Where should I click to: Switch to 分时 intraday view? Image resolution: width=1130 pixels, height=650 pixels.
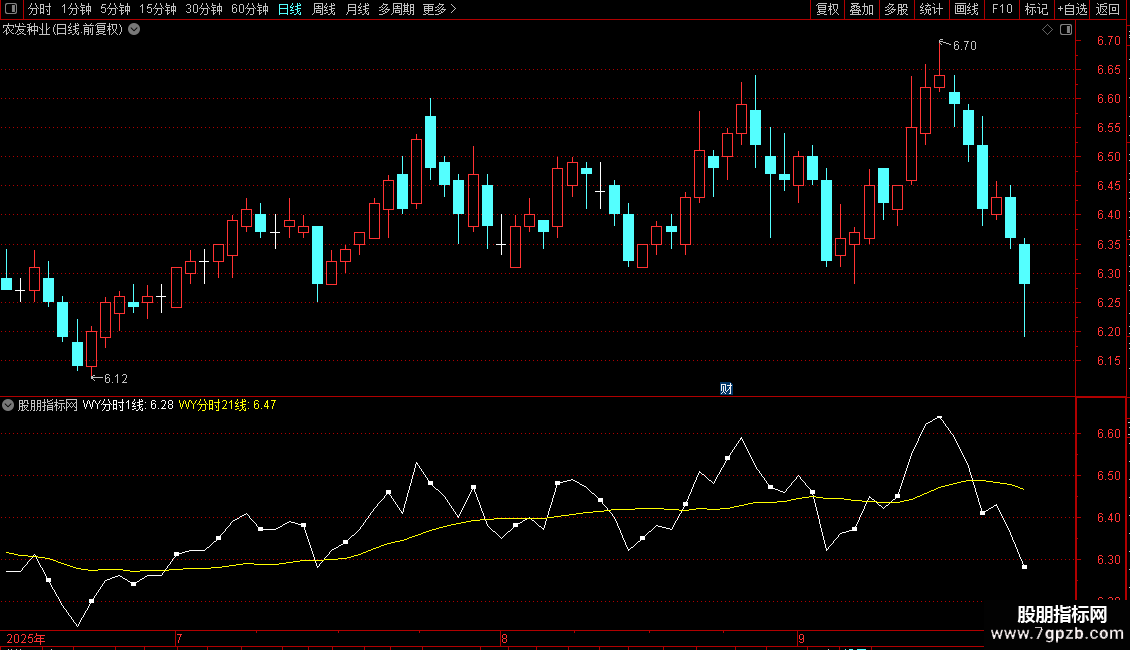(40, 9)
